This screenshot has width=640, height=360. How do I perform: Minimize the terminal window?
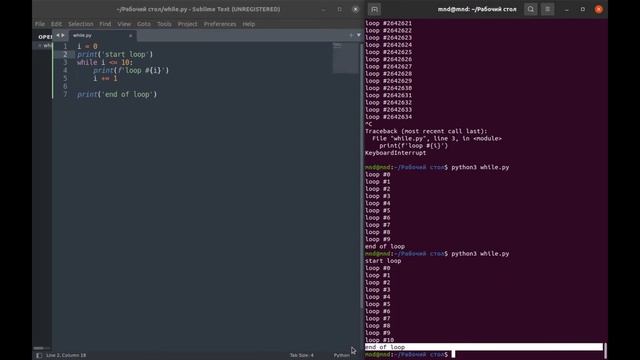[567, 9]
